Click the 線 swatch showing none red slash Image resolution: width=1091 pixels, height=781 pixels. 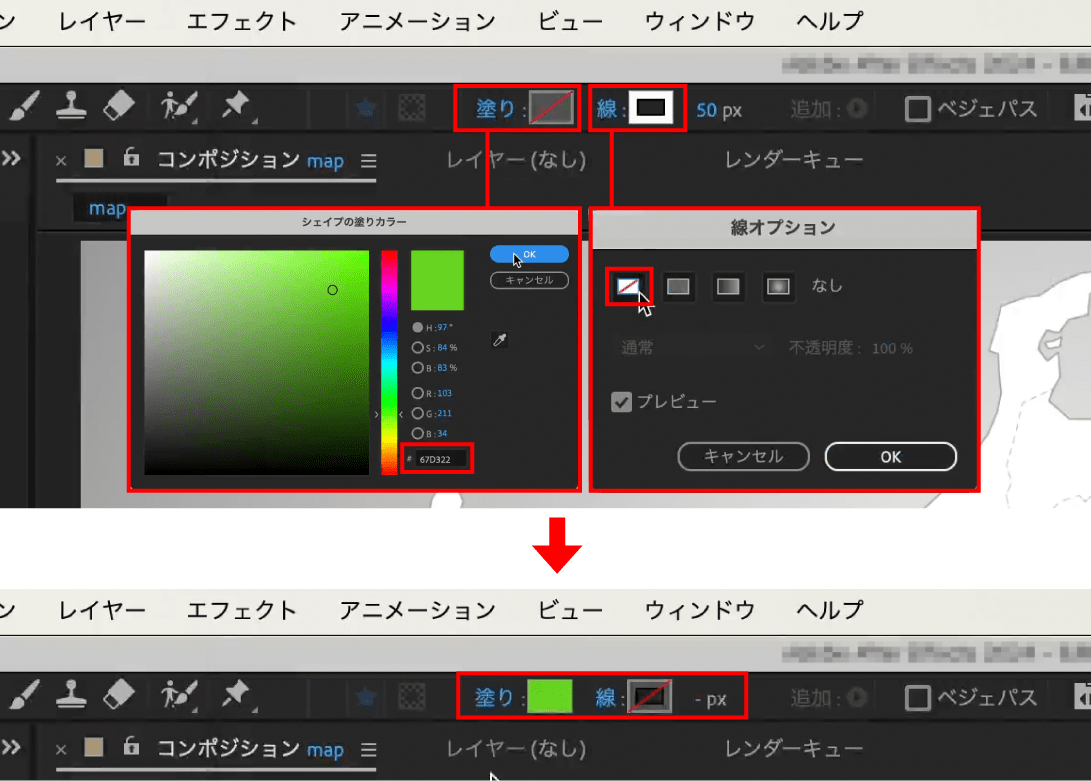649,697
